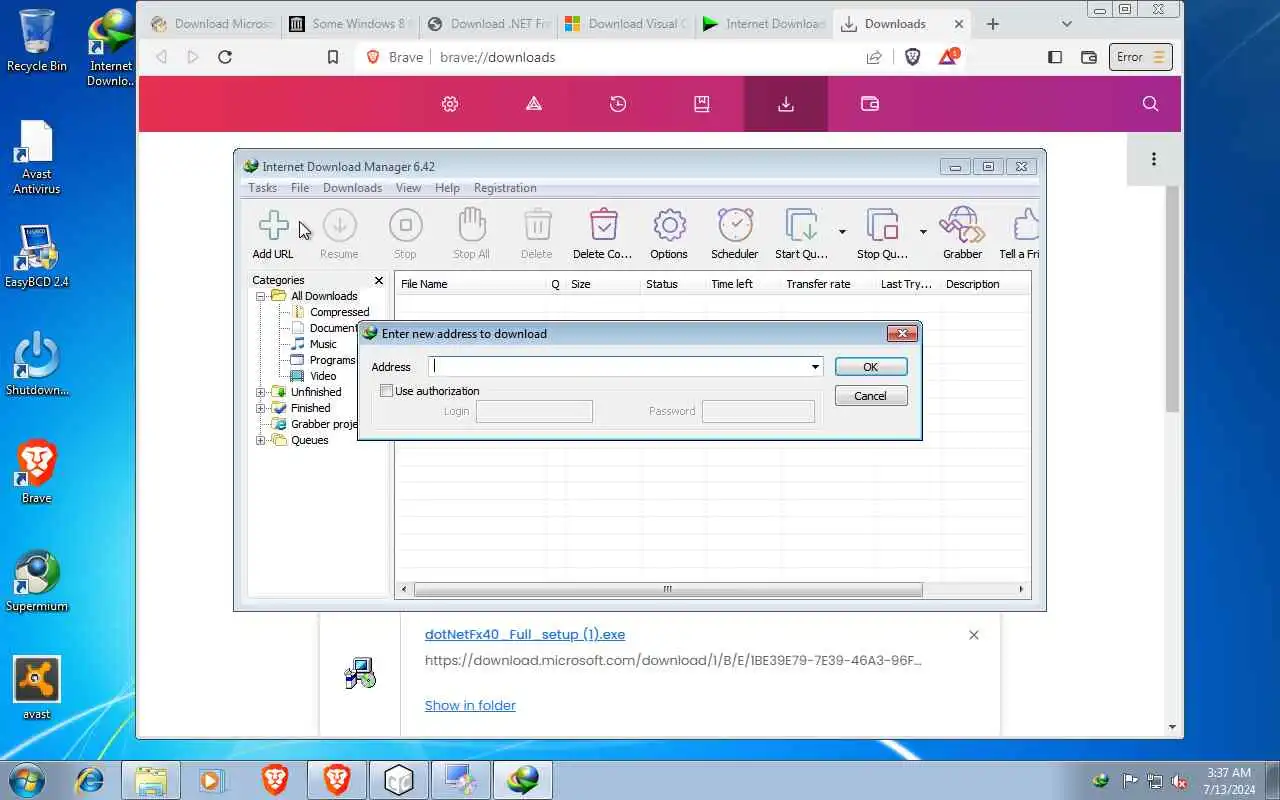Open the dotNetFx40_Full_setup (1).exe link
Image resolution: width=1280 pixels, height=800 pixels.
point(525,634)
